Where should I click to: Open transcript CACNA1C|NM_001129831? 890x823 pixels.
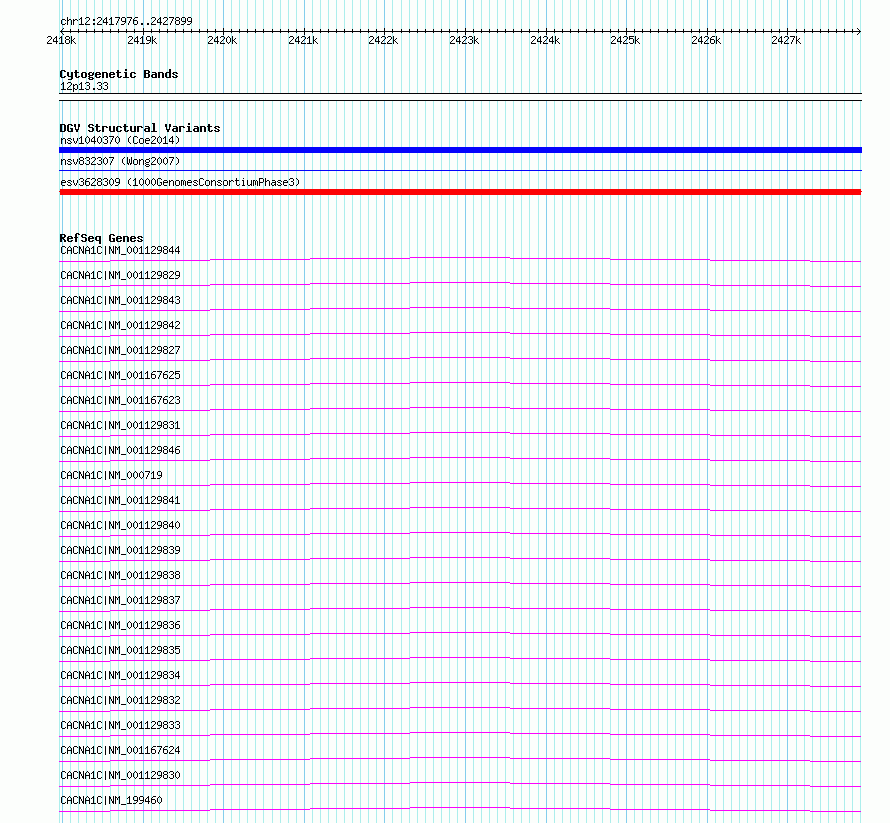pos(120,425)
